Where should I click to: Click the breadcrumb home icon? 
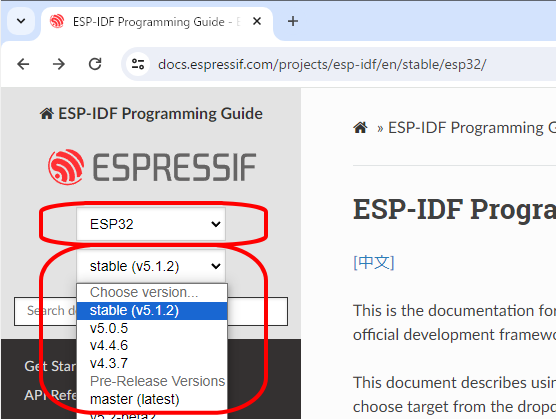click(360, 128)
